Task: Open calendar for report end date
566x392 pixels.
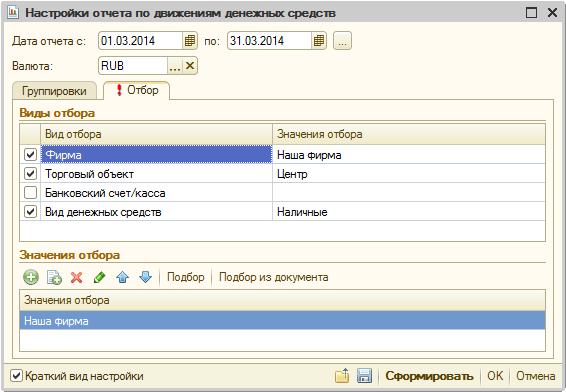Action: (319, 41)
